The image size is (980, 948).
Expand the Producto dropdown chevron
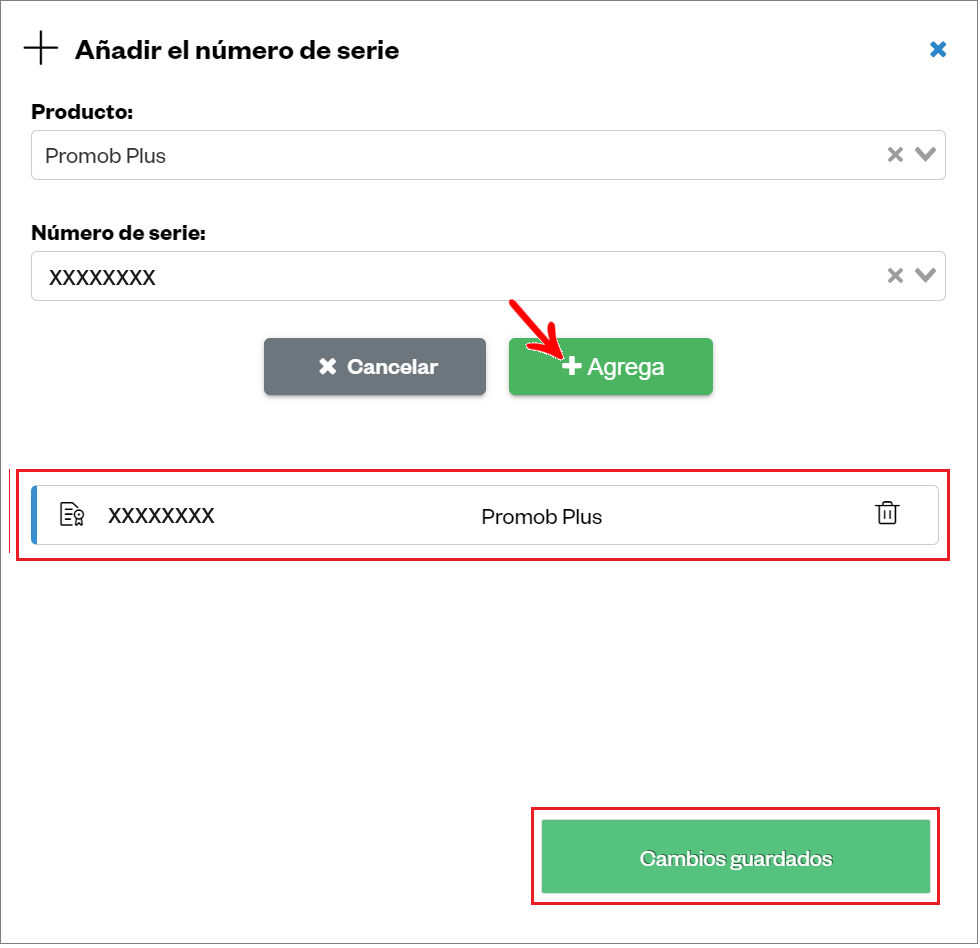pos(925,154)
